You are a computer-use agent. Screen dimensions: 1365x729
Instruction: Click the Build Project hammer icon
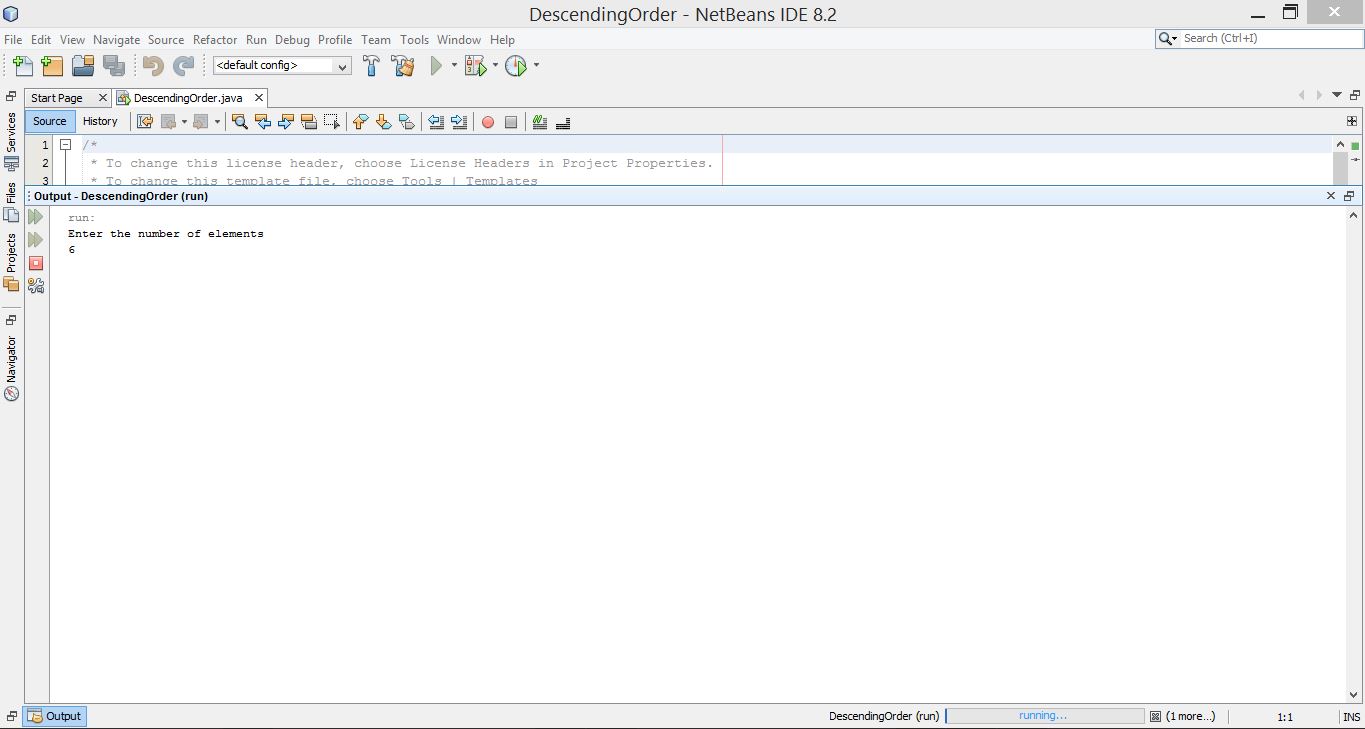pyautogui.click(x=371, y=66)
